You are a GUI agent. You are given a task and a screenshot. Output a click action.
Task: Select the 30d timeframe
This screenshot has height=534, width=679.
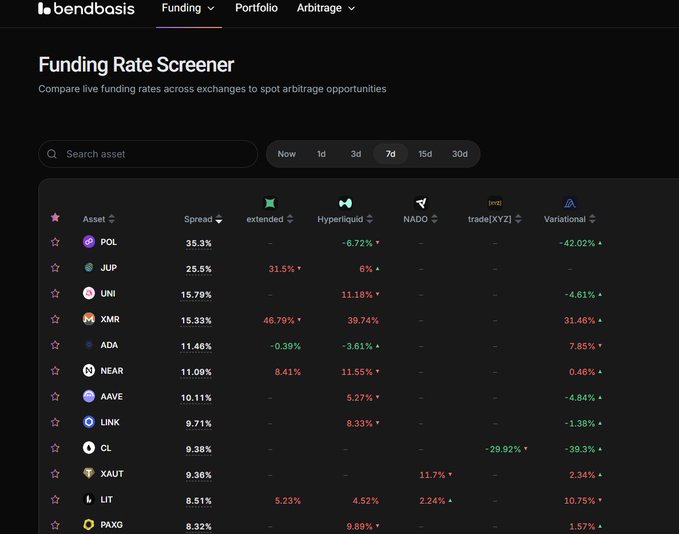click(x=460, y=154)
